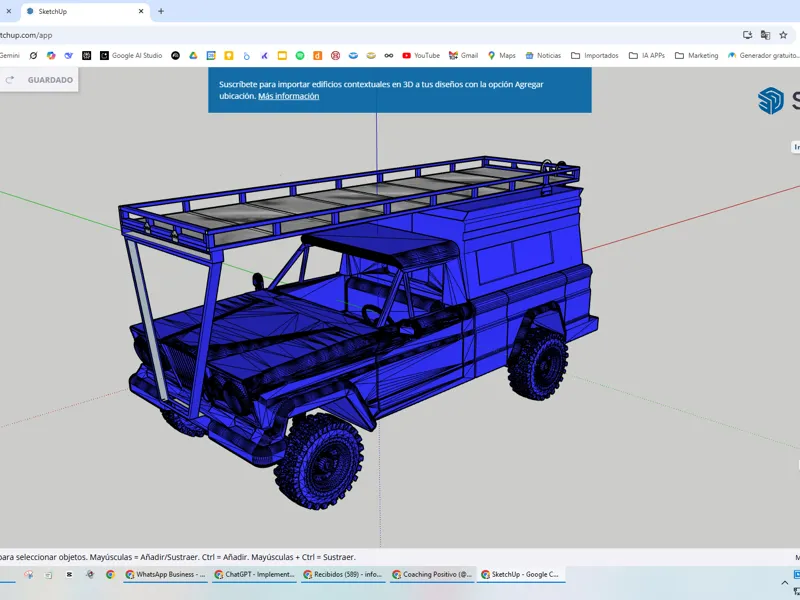The image size is (800, 600).
Task: Open the Maps bookmark
Action: pos(502,56)
